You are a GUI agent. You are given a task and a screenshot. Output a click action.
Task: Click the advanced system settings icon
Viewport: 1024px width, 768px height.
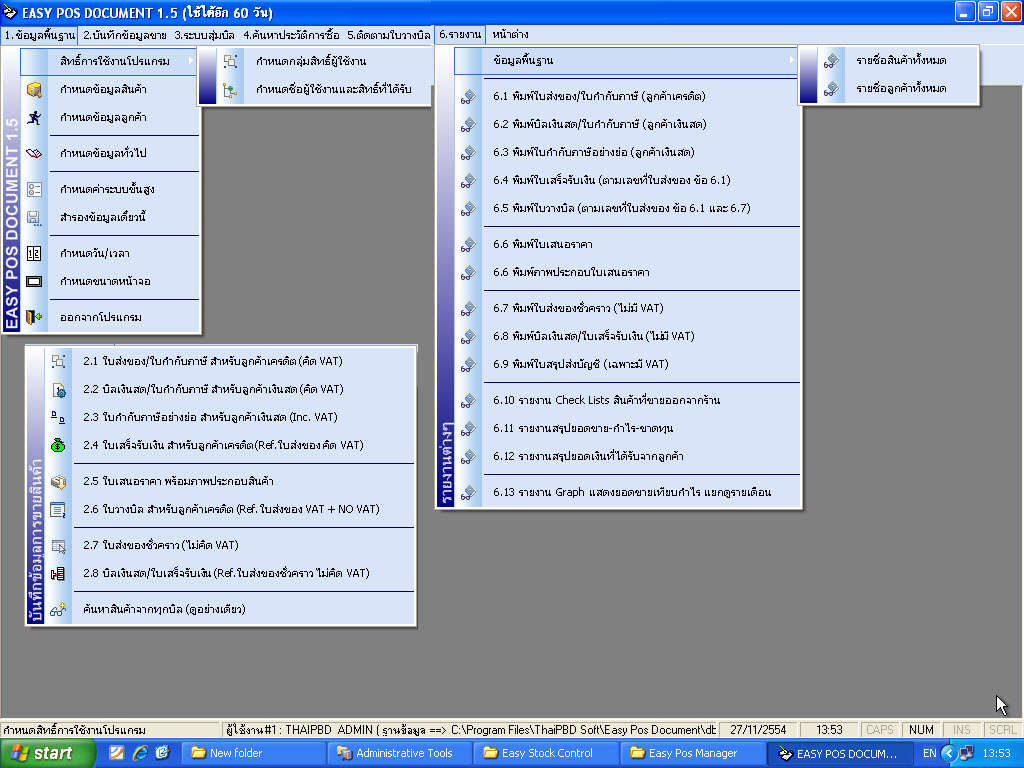pyautogui.click(x=34, y=189)
